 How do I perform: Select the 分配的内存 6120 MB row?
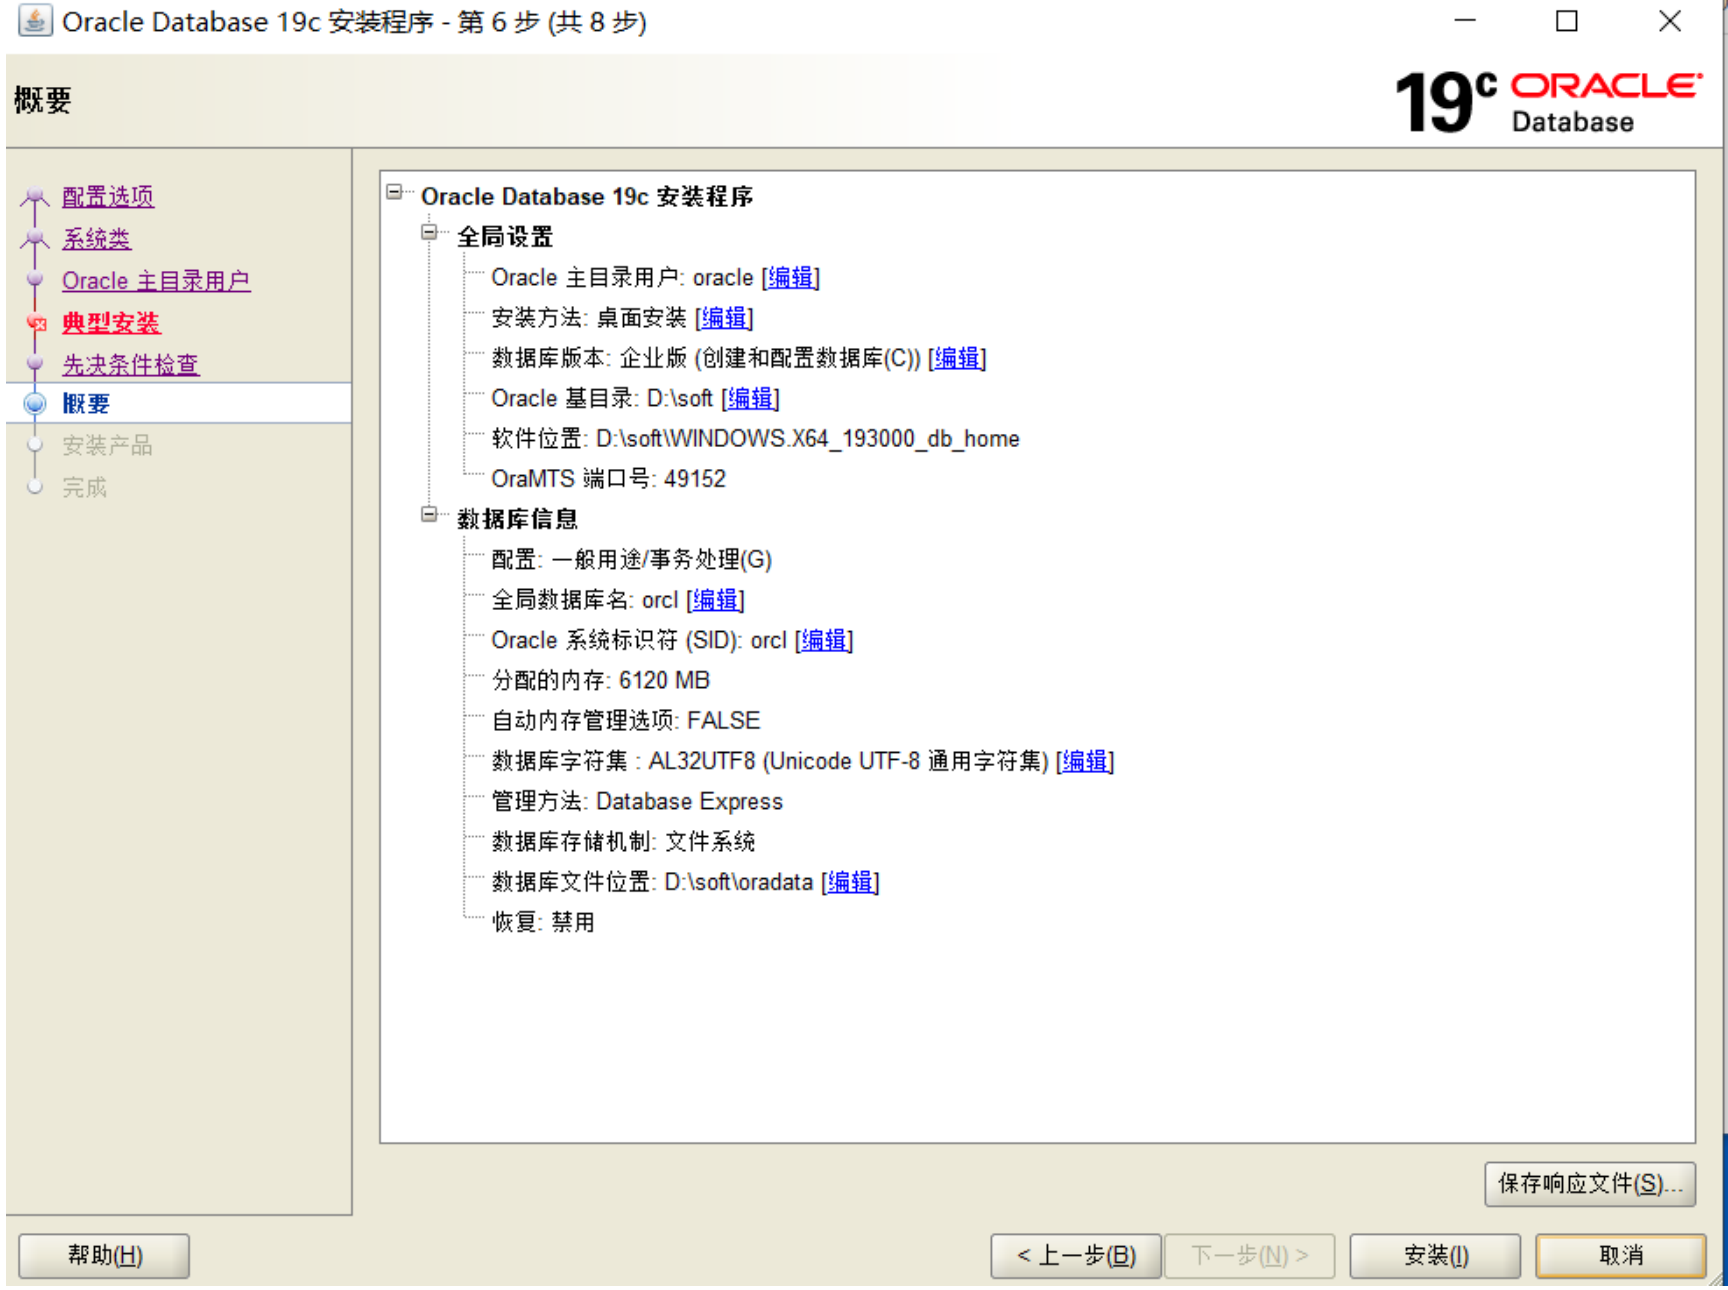[x=600, y=681]
